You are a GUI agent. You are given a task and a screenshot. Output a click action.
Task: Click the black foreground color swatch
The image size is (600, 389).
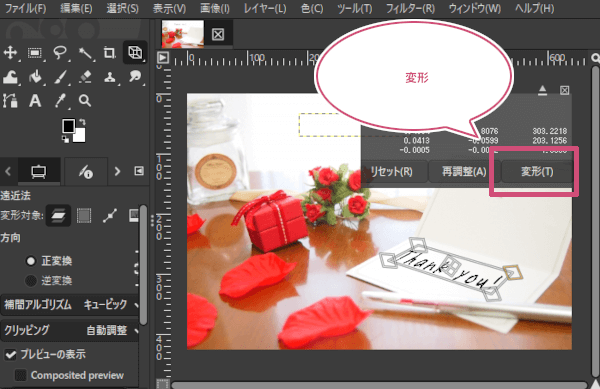click(68, 126)
